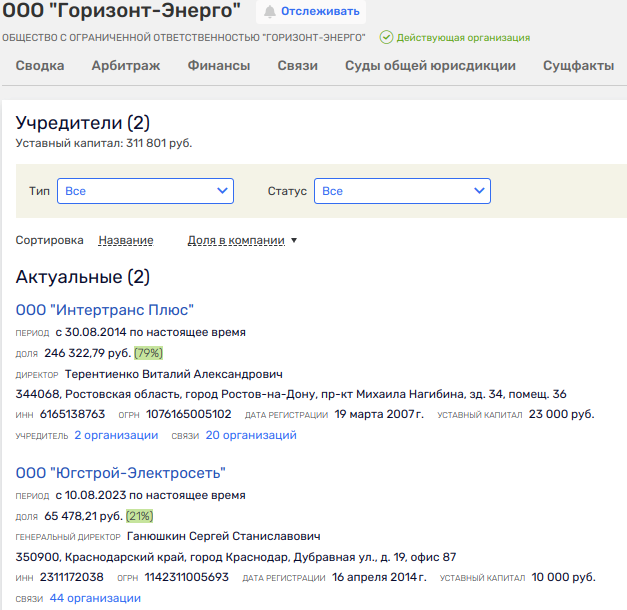Click the 79% share badge

coord(148,353)
